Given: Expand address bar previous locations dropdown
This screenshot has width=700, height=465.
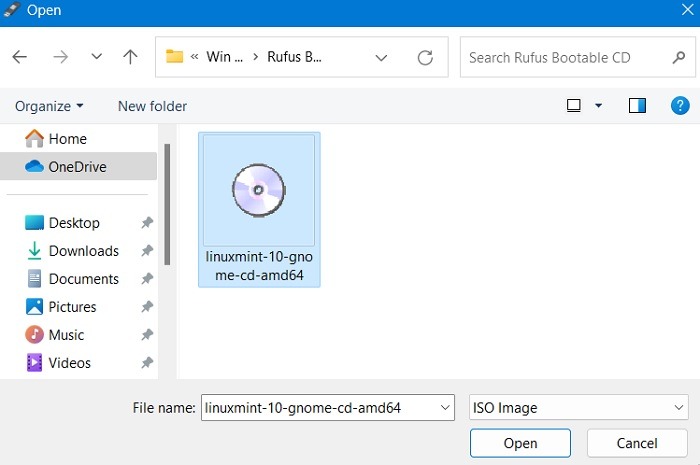Looking at the screenshot, I should point(381,58).
